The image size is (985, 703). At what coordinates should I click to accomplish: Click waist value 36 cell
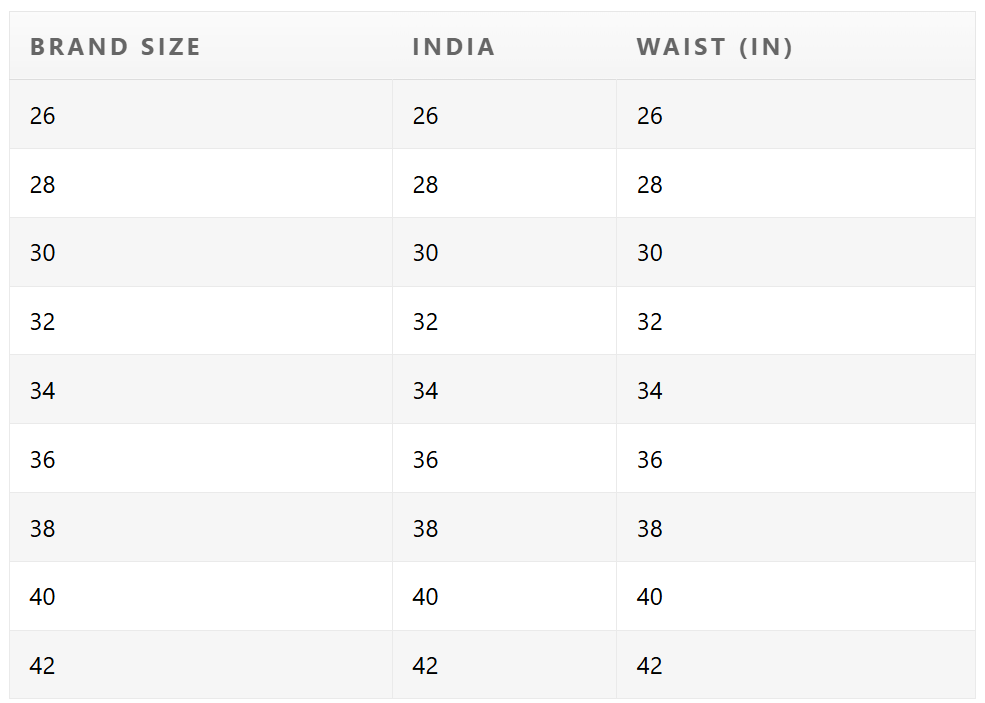796,459
